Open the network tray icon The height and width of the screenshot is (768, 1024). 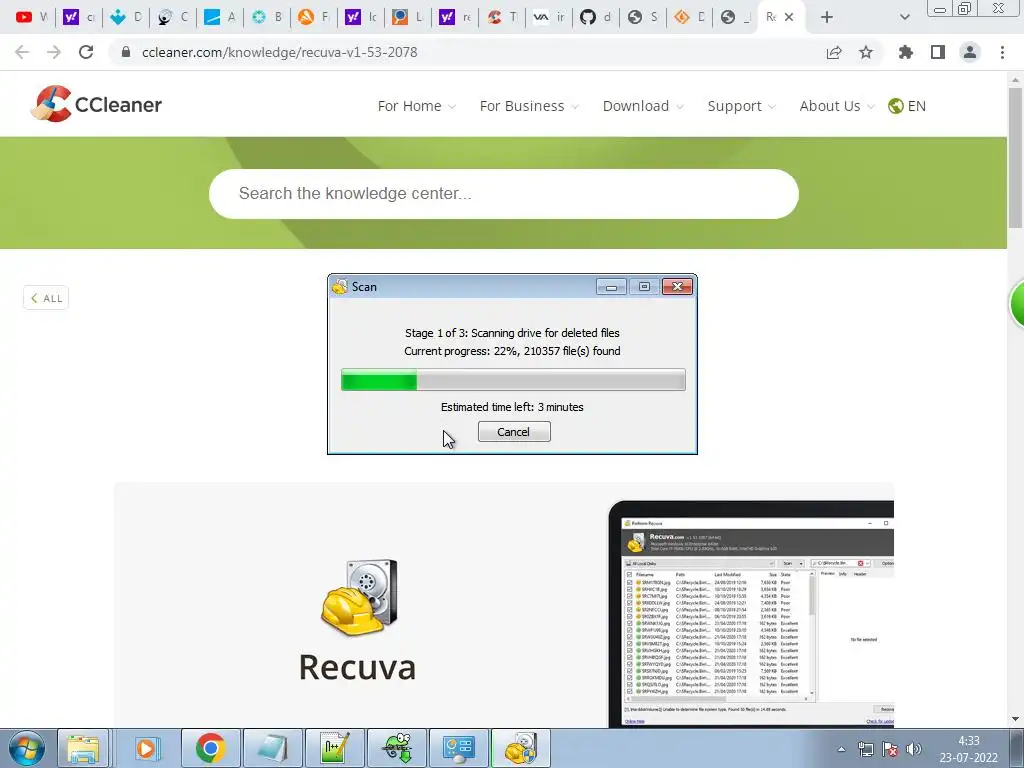(866, 749)
